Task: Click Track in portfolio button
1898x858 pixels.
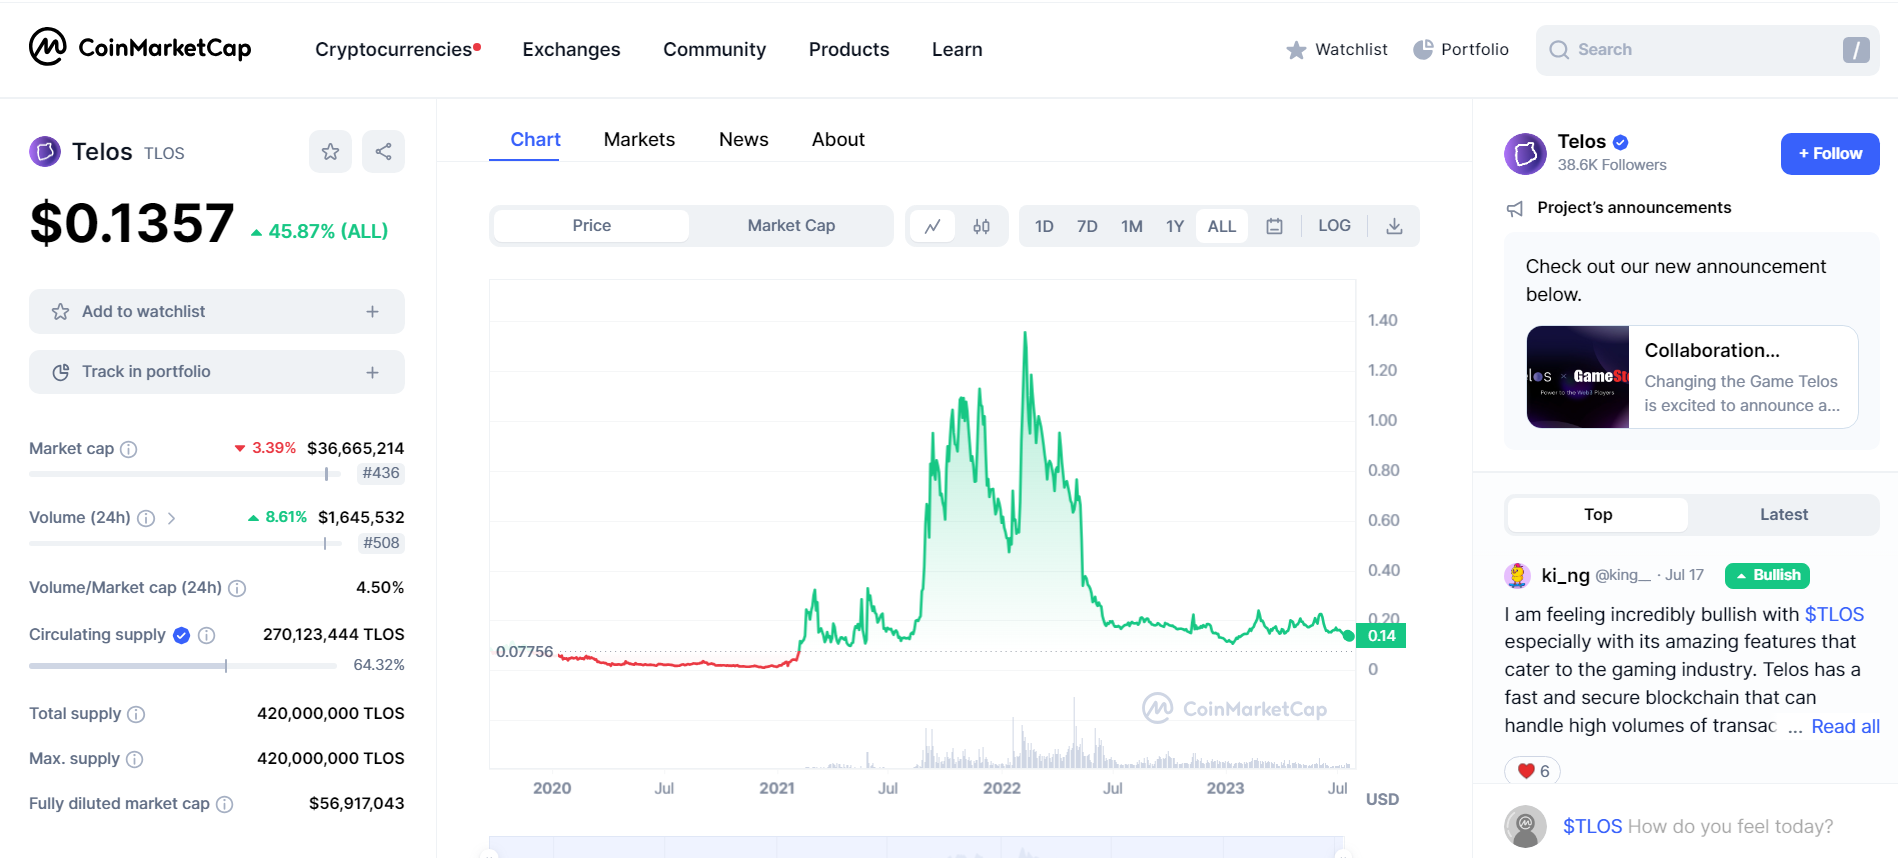Action: point(217,372)
